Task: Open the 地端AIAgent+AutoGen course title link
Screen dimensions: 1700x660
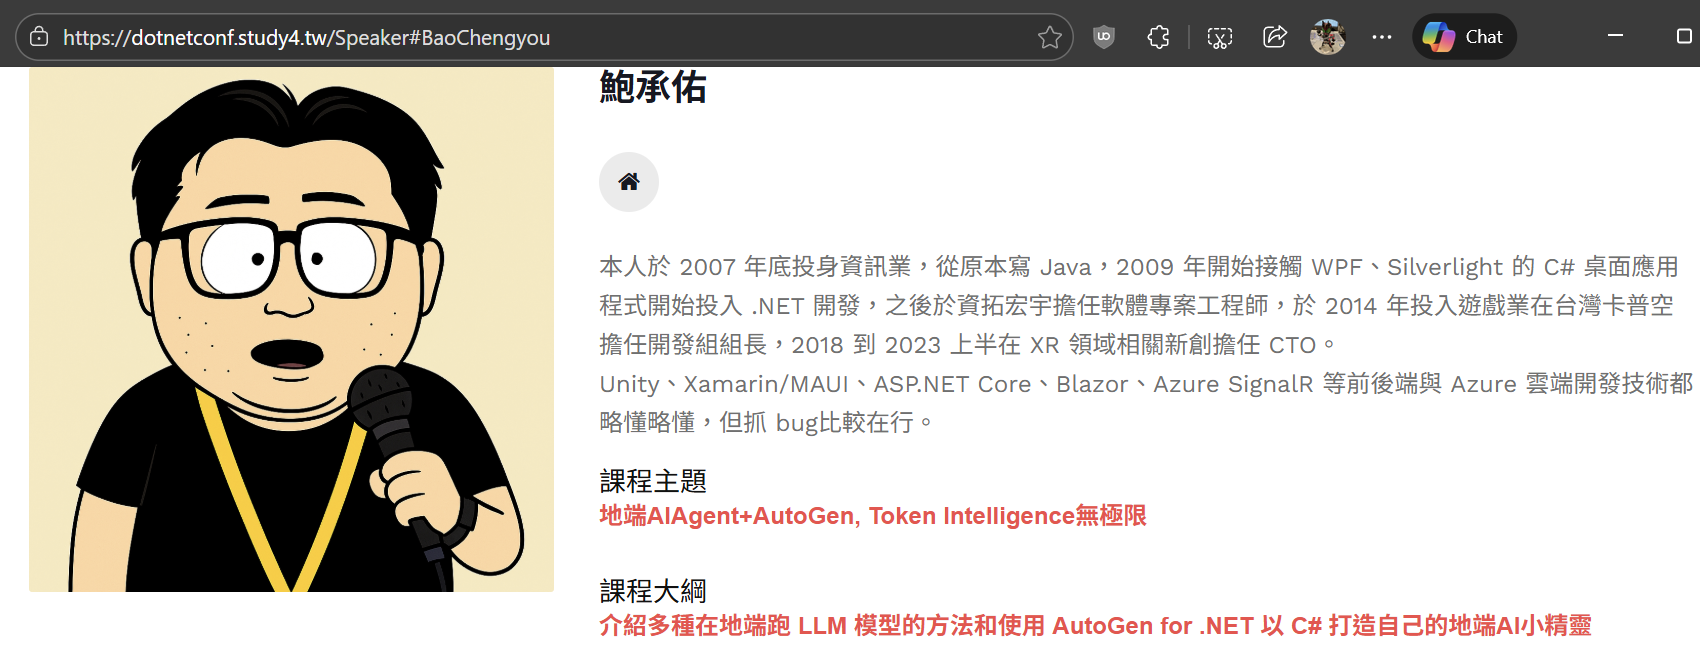Action: tap(873, 516)
